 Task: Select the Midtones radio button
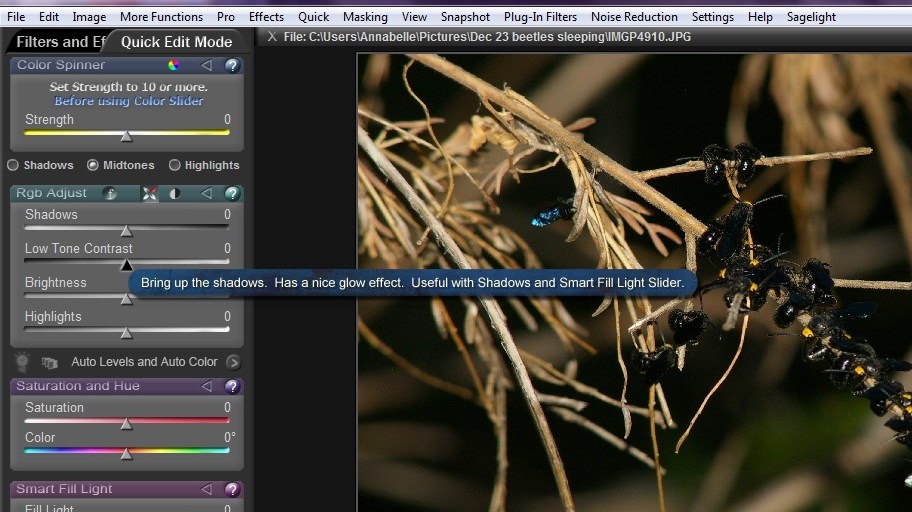[x=93, y=165]
